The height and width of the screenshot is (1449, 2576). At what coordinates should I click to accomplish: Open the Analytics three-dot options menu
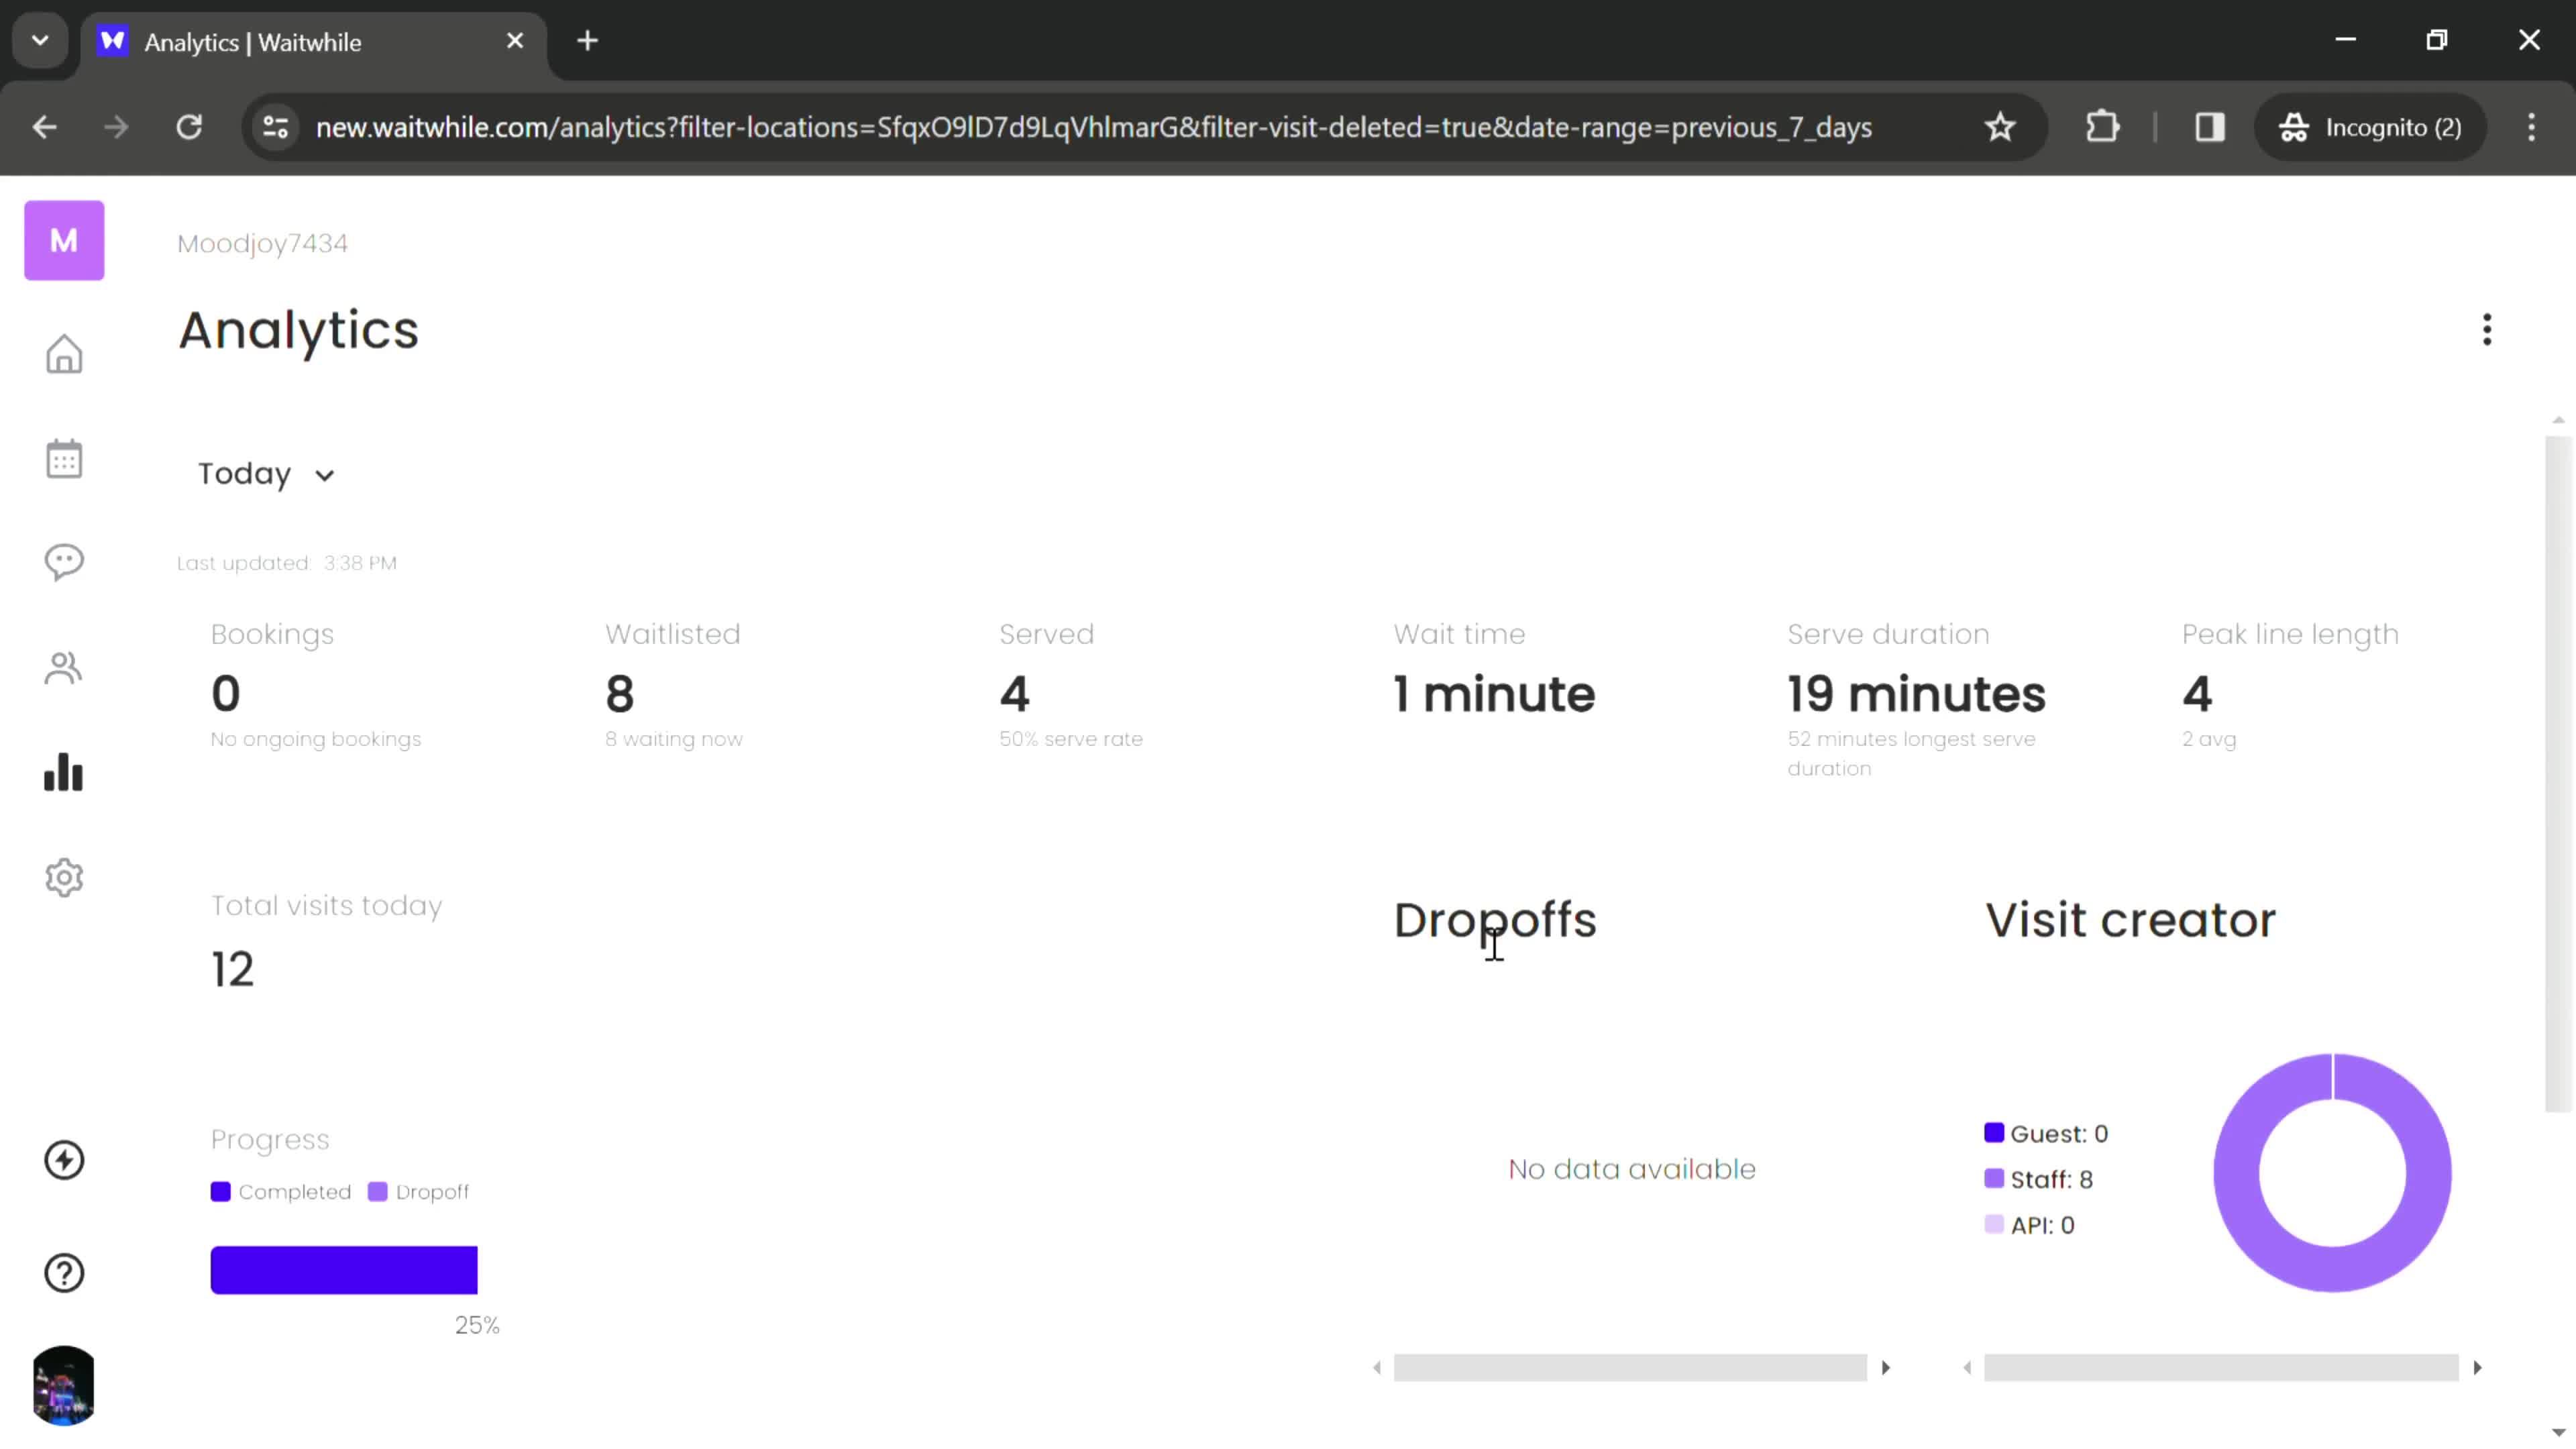click(2487, 330)
